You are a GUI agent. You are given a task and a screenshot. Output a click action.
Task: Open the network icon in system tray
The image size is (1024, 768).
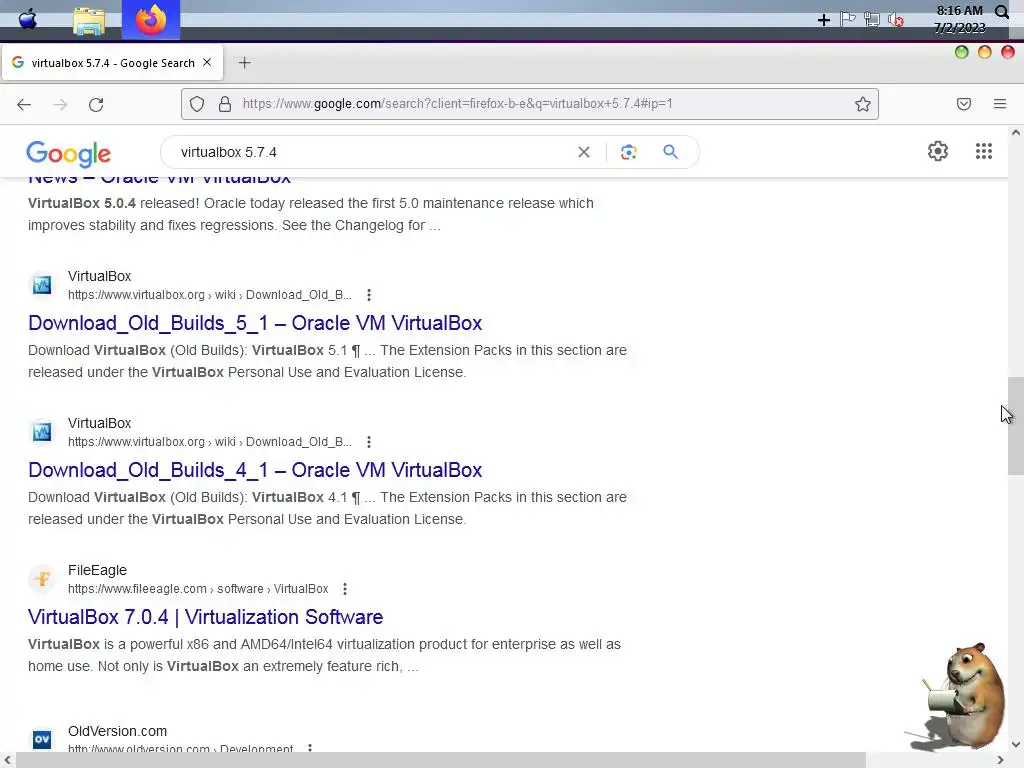[x=871, y=20]
